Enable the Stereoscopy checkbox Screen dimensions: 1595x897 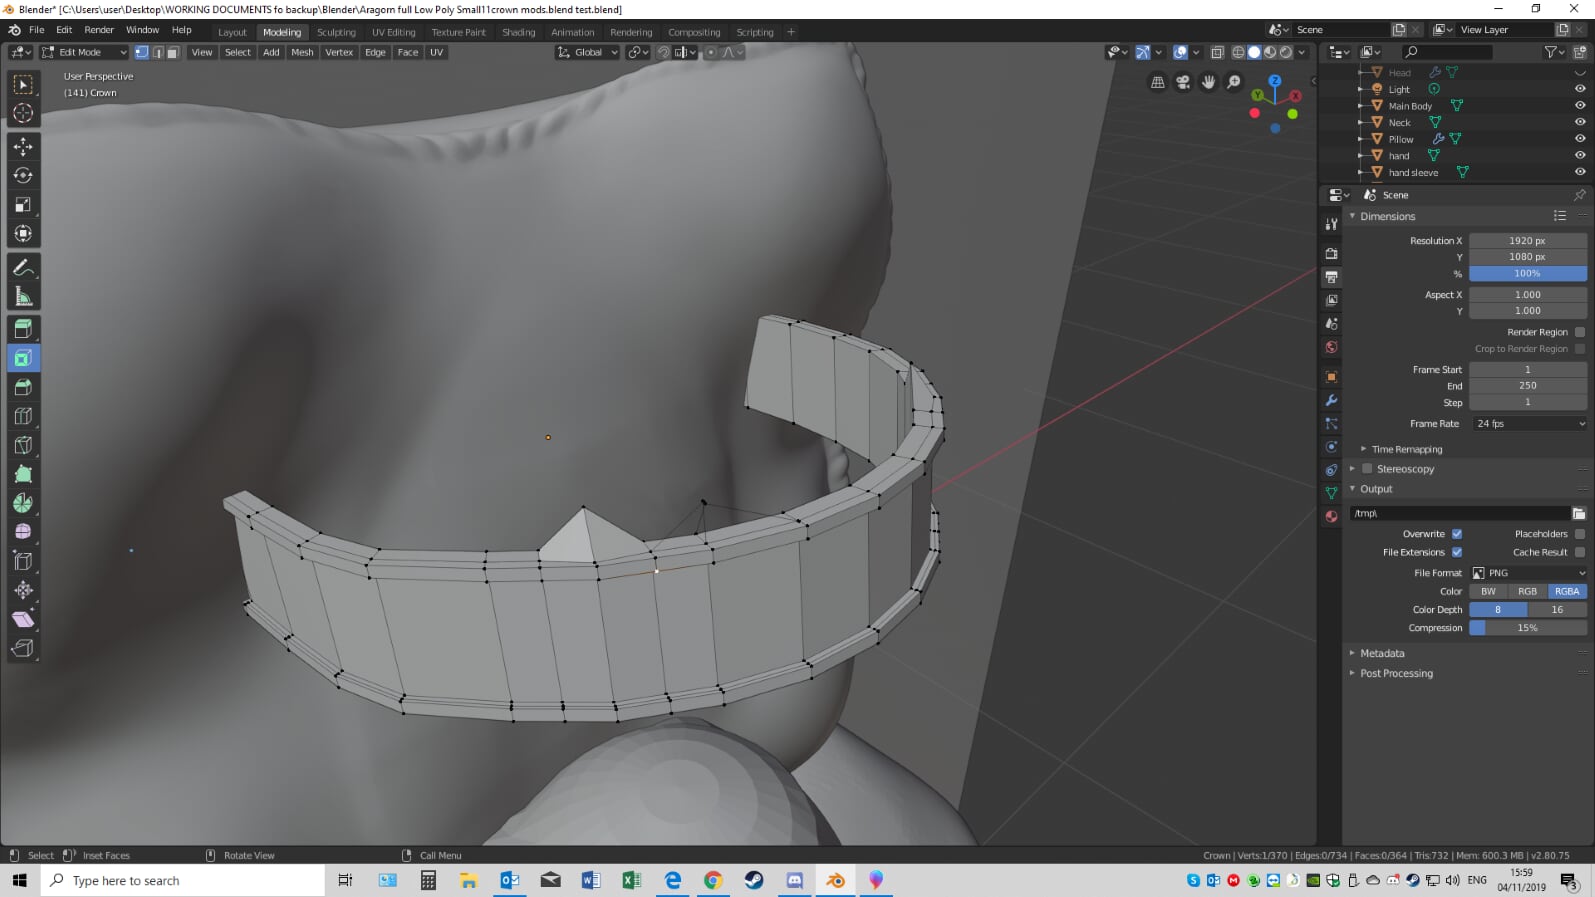(1367, 468)
